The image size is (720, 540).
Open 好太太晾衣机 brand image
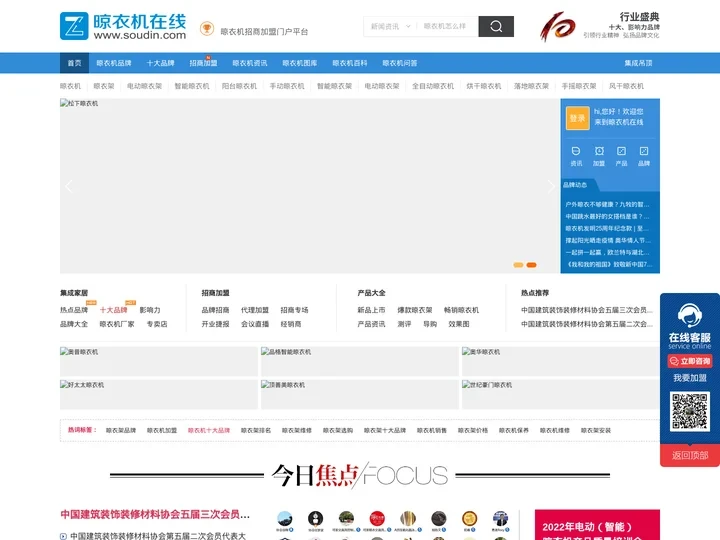158,394
